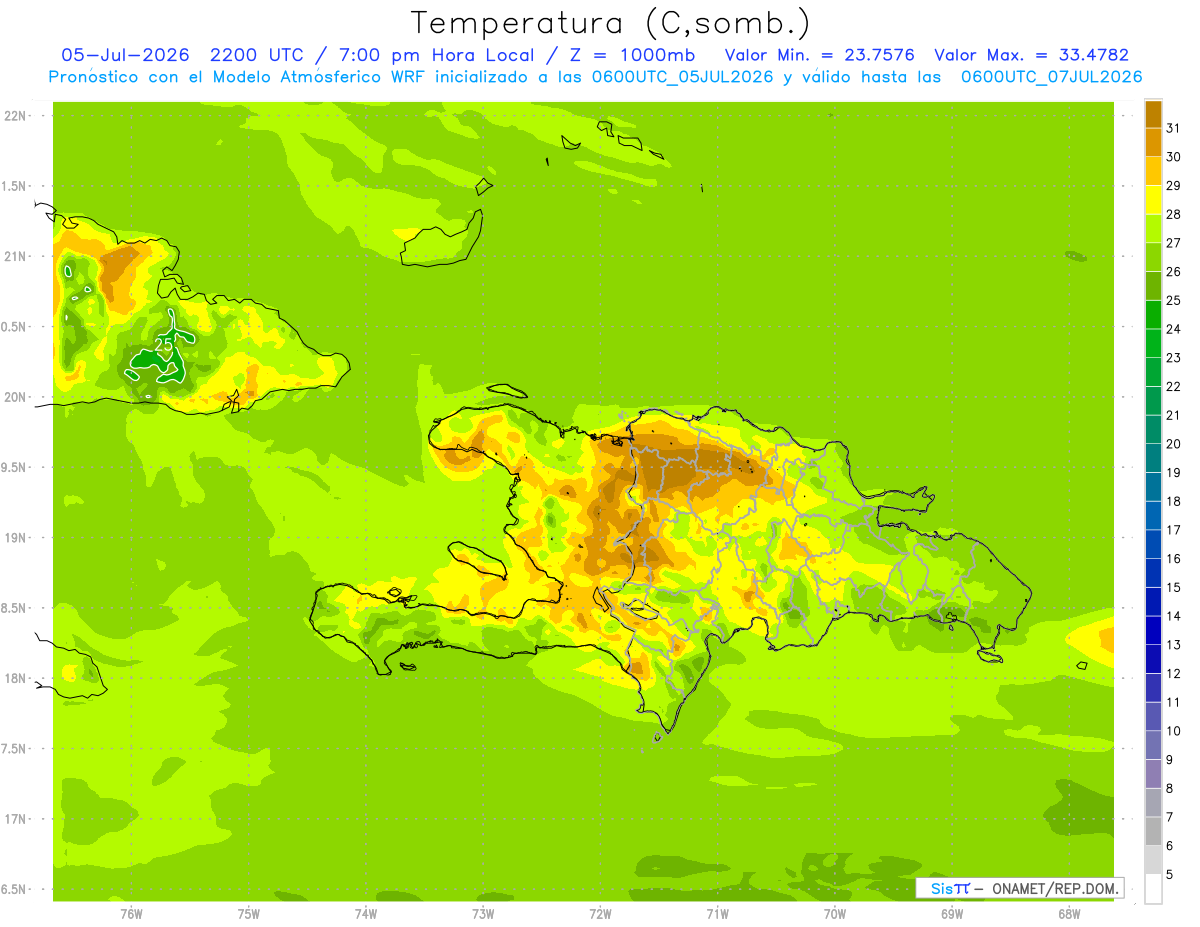This screenshot has height=927, width=1200.
Task: Click the '18N' latitude axis label
Action: 14,678
